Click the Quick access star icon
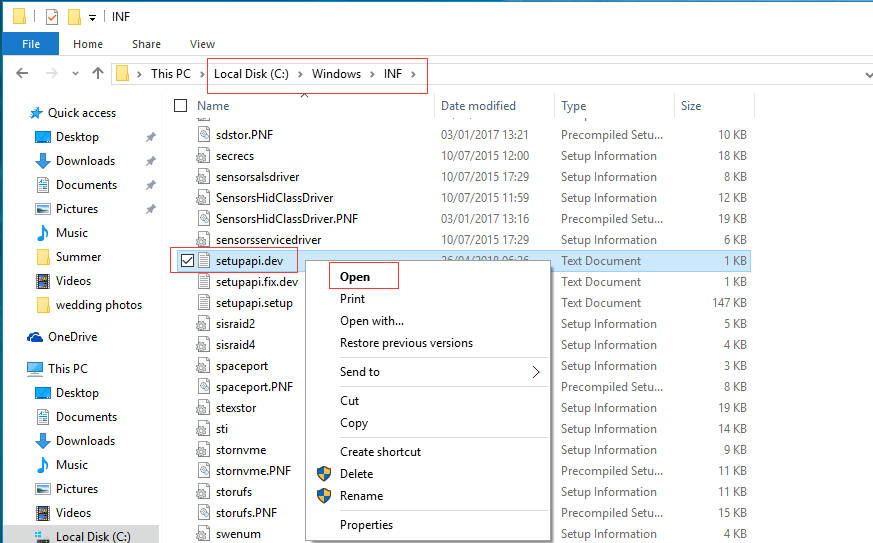 pos(36,113)
